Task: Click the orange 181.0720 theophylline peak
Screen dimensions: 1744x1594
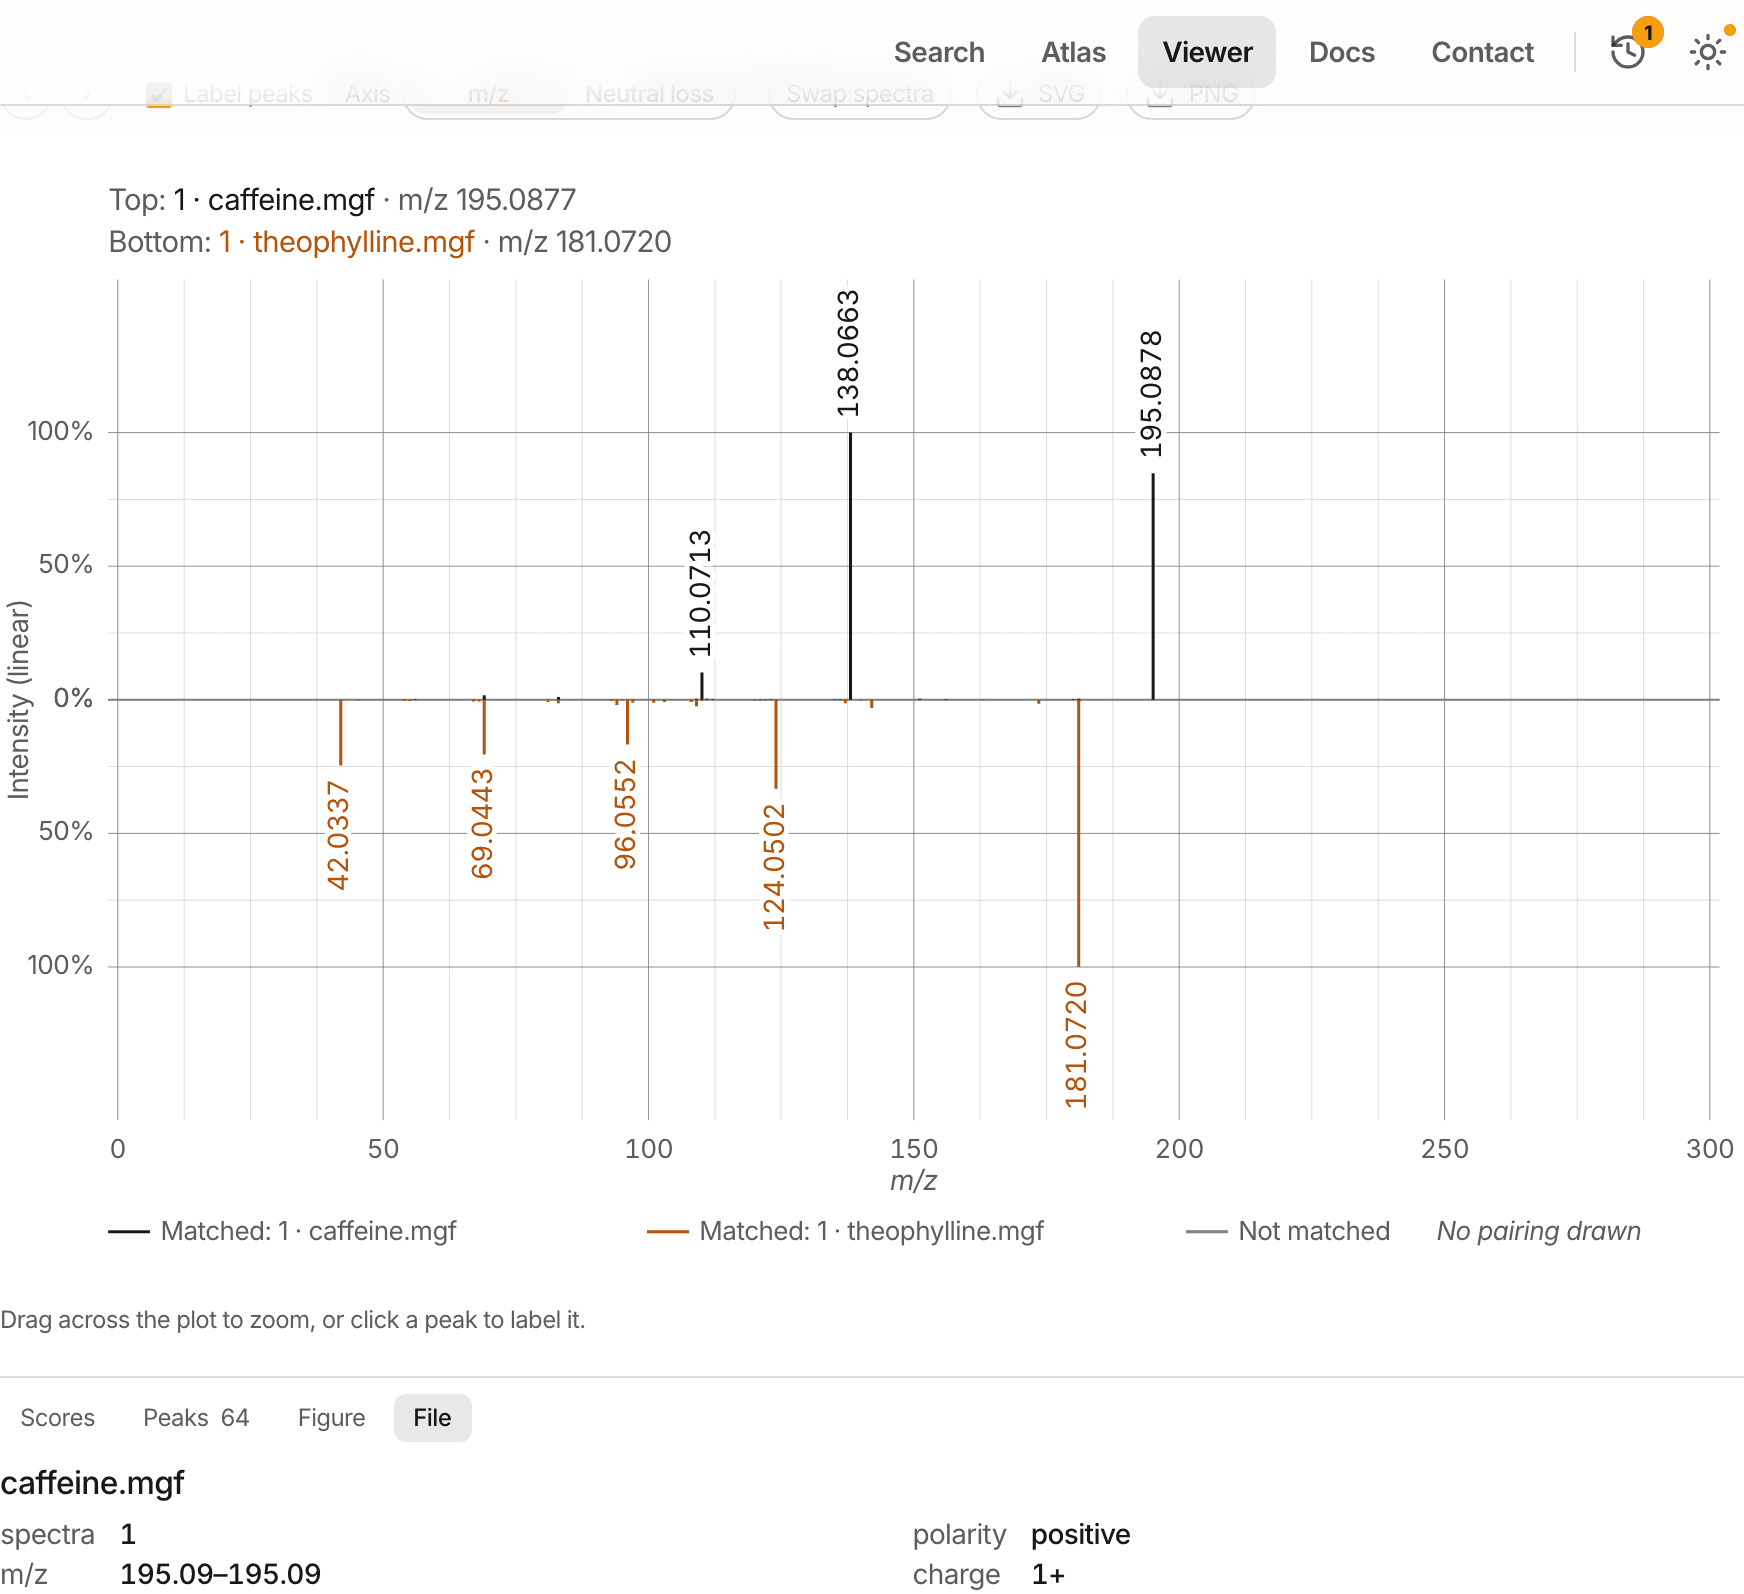Action: tap(1078, 832)
